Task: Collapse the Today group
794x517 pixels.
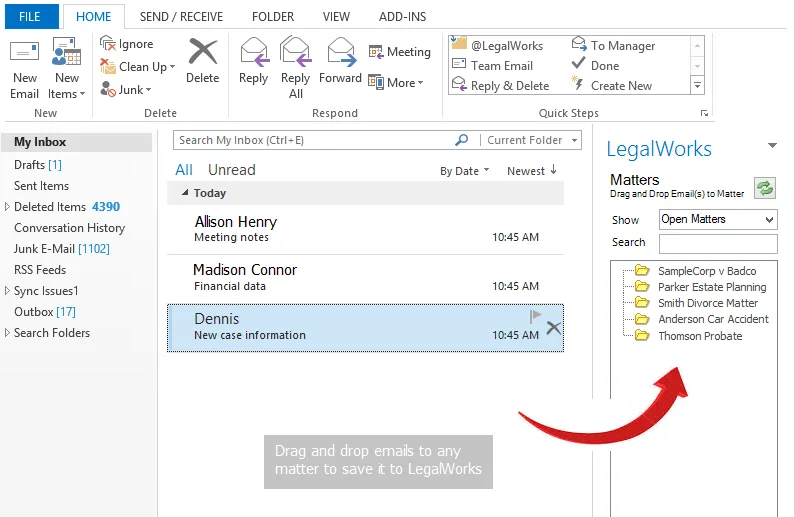Action: 185,192
